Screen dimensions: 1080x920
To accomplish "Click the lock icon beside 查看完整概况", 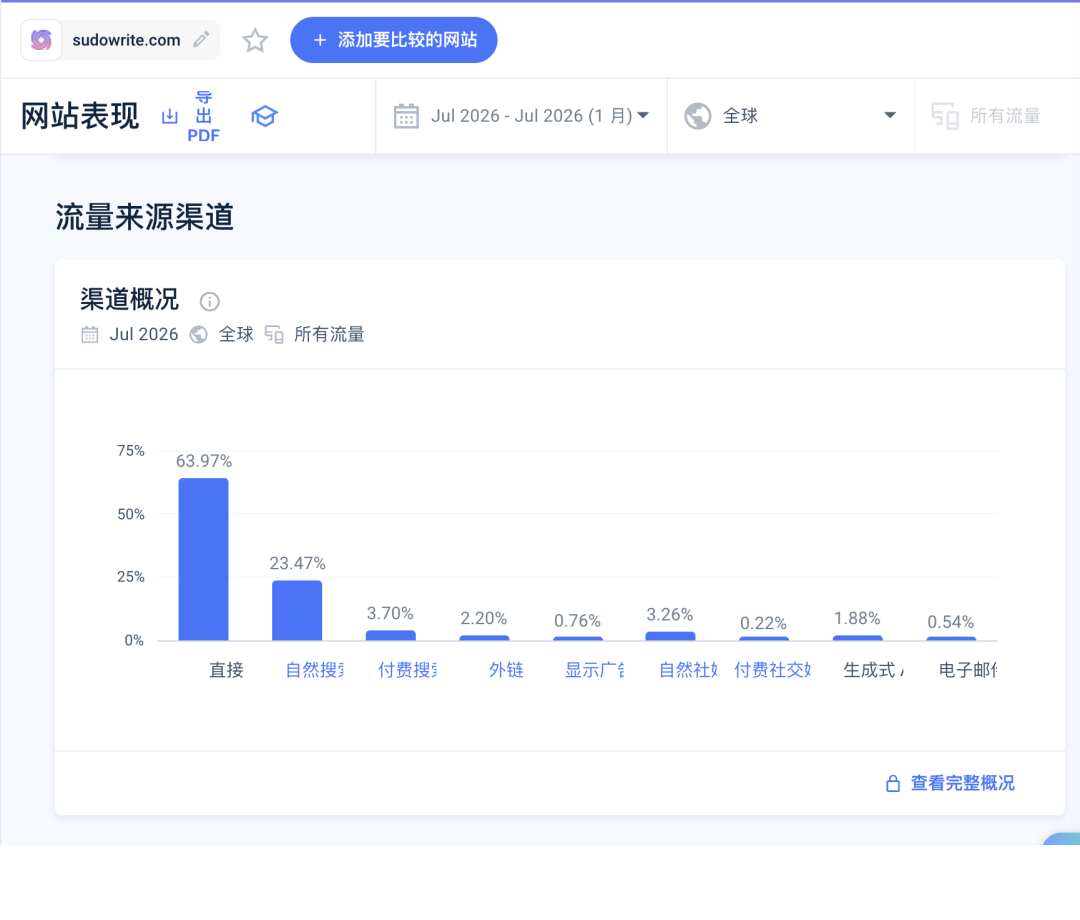I will pos(893,783).
